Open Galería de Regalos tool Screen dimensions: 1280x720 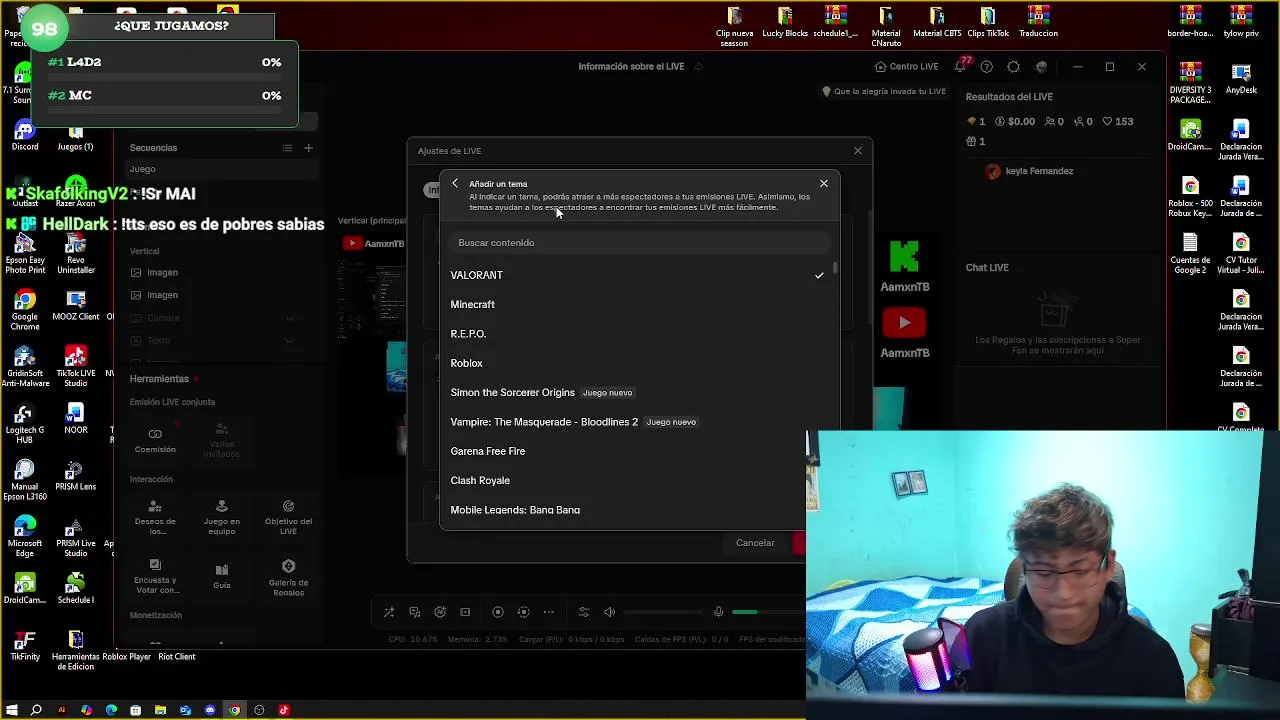(288, 577)
